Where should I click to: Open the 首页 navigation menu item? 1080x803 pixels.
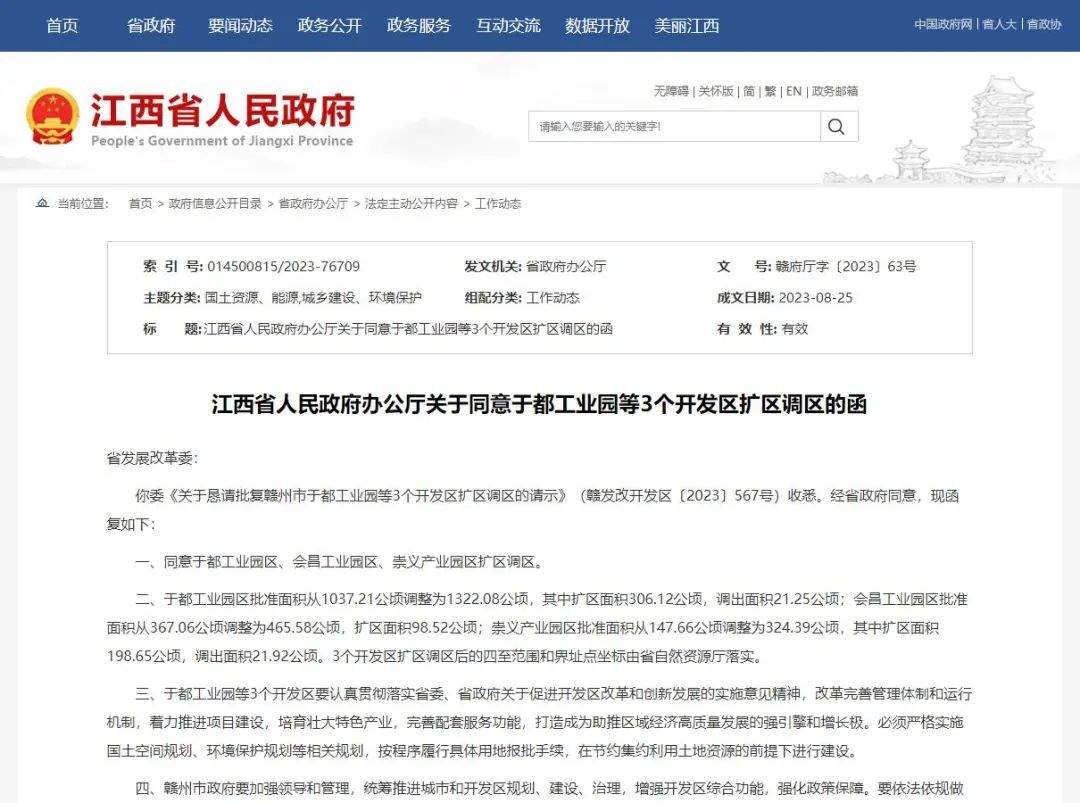point(62,25)
